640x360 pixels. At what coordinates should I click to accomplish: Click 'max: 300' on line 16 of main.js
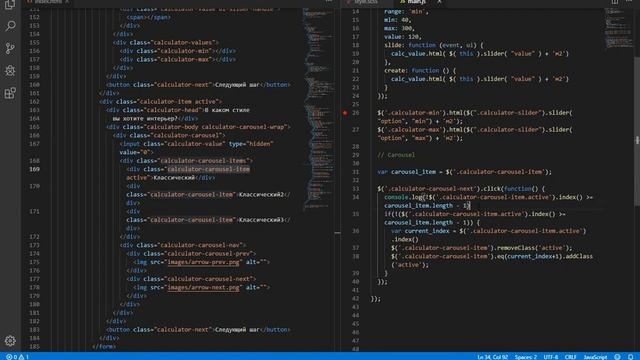(x=398, y=28)
